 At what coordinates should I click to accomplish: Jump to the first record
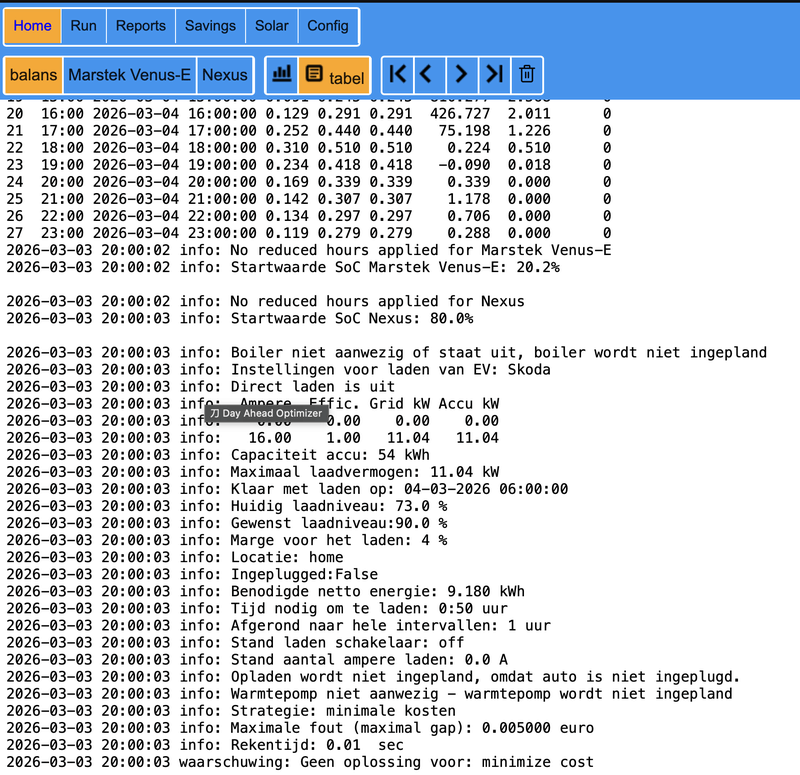click(398, 74)
